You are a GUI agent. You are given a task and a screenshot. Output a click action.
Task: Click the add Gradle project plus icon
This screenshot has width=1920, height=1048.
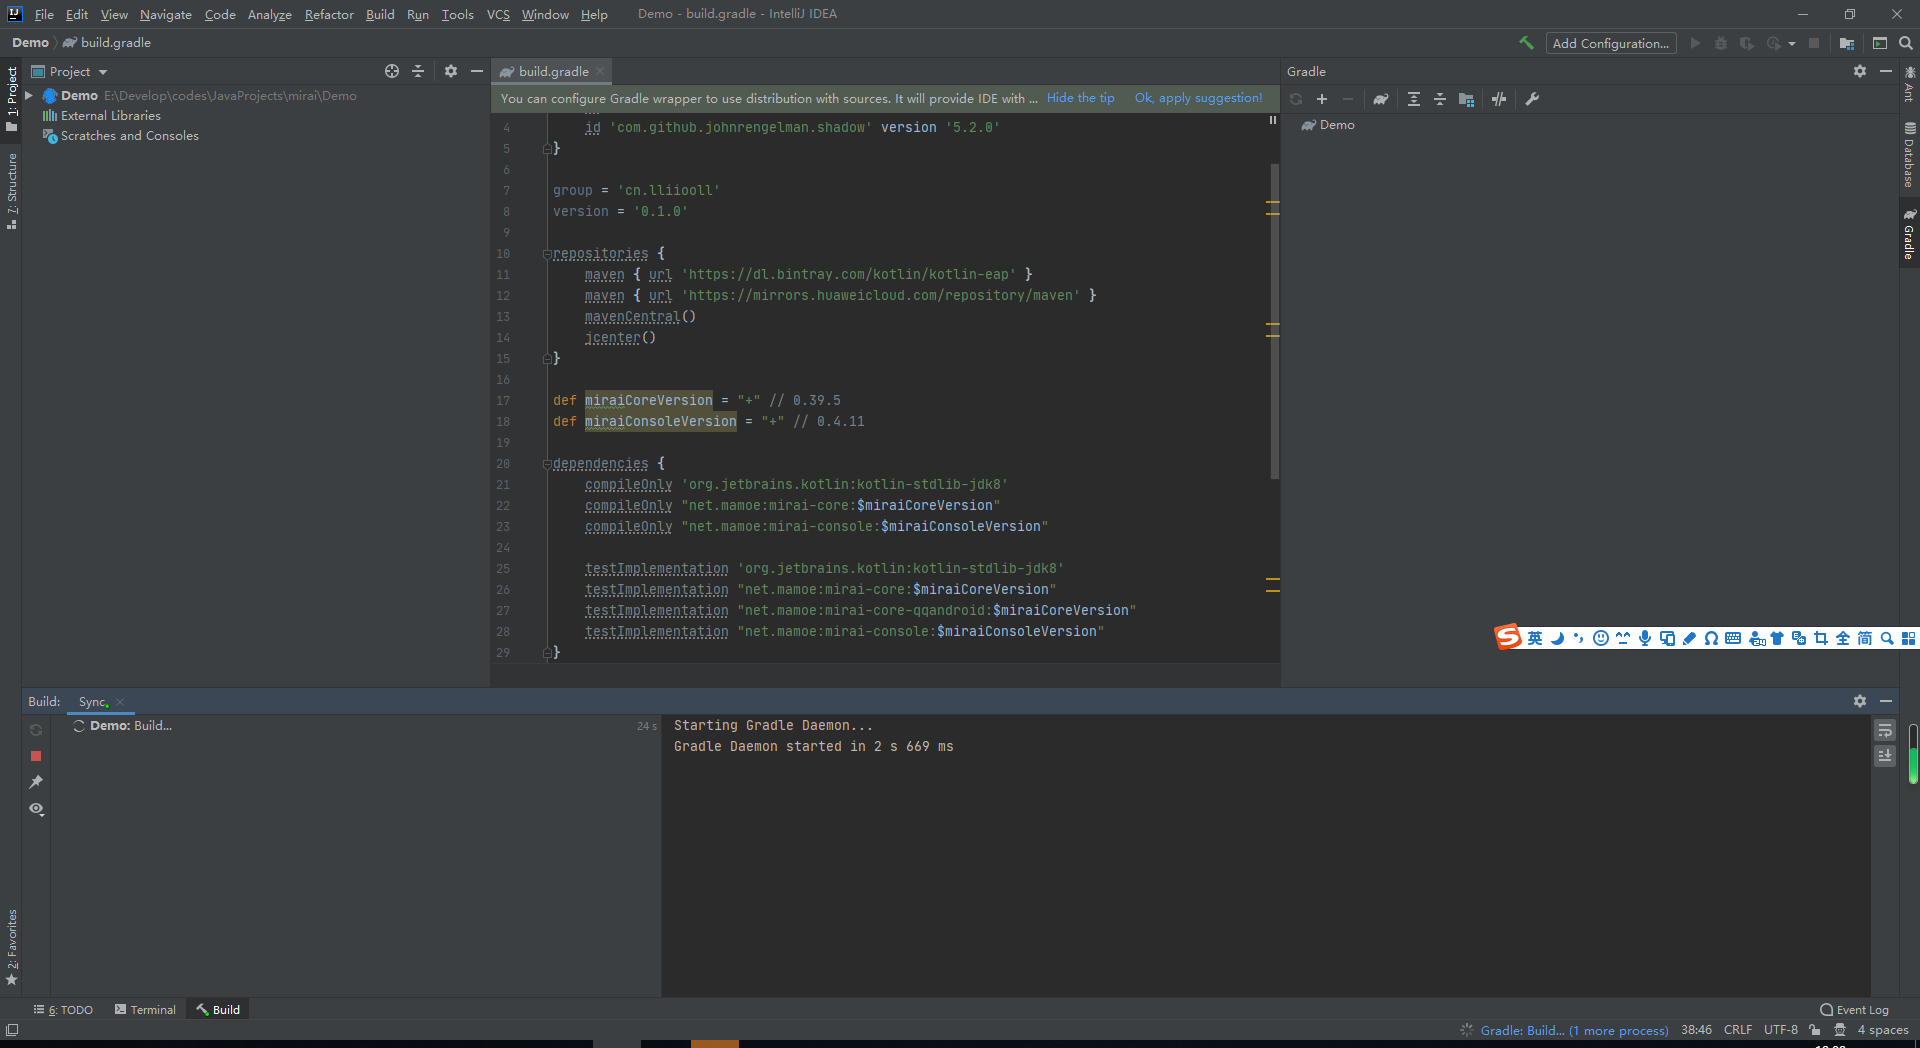[x=1322, y=99]
